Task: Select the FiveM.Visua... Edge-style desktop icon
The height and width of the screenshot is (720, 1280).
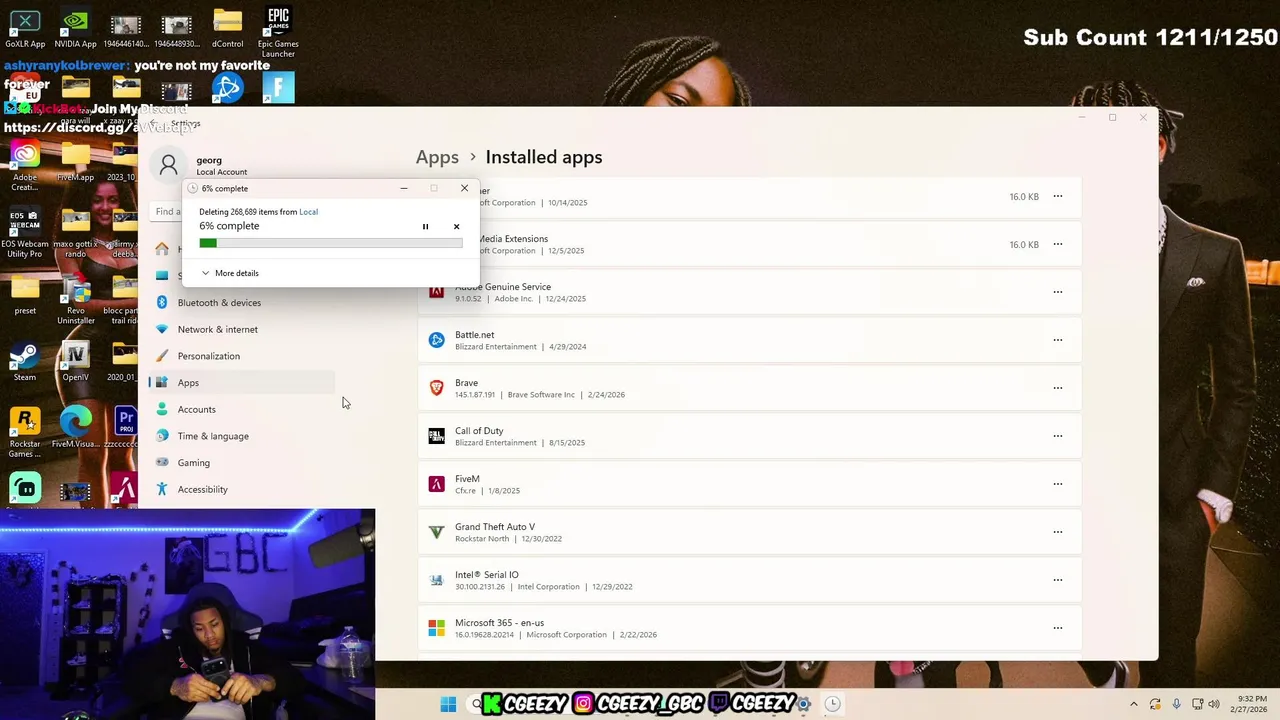Action: click(75, 428)
